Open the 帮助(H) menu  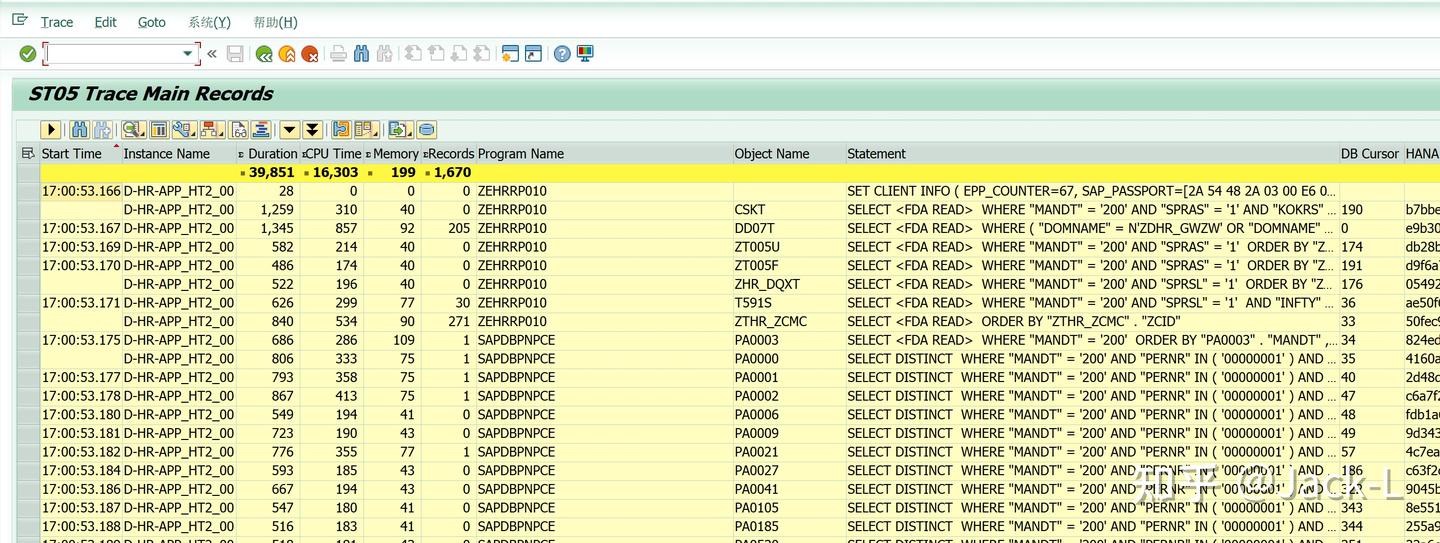[x=276, y=22]
